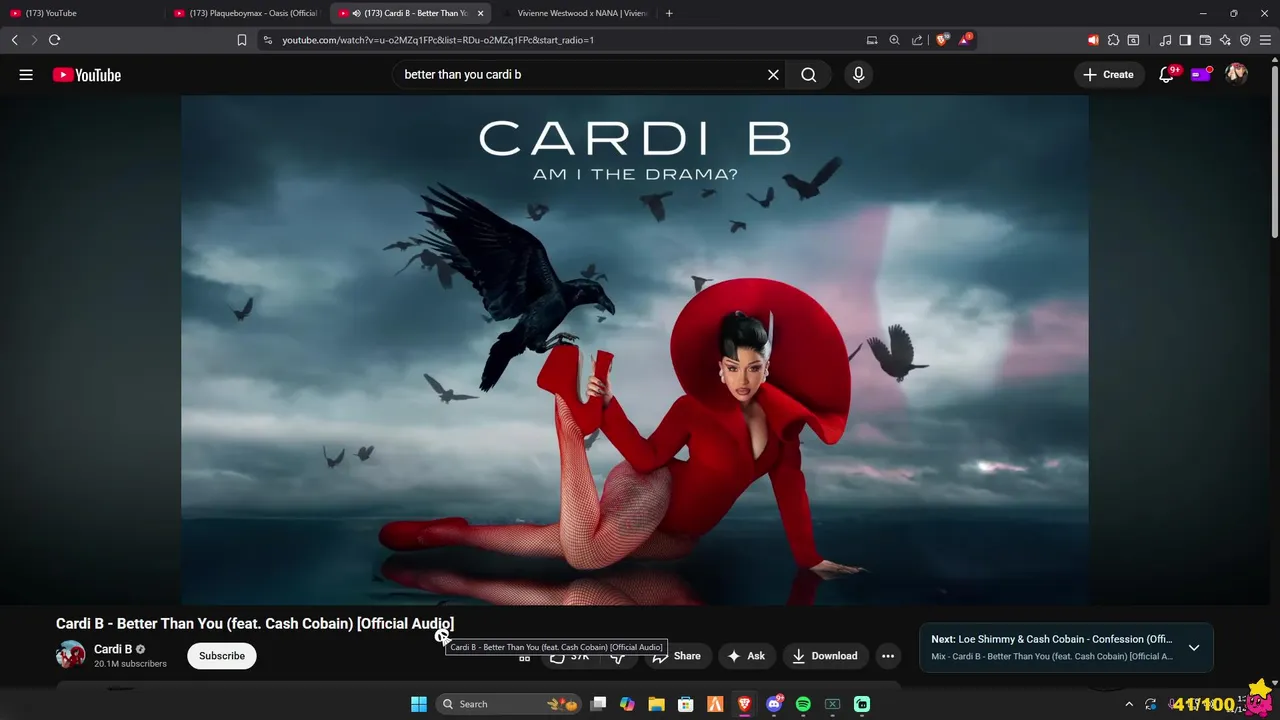Open the Brave Wallet icon

(x=1205, y=40)
